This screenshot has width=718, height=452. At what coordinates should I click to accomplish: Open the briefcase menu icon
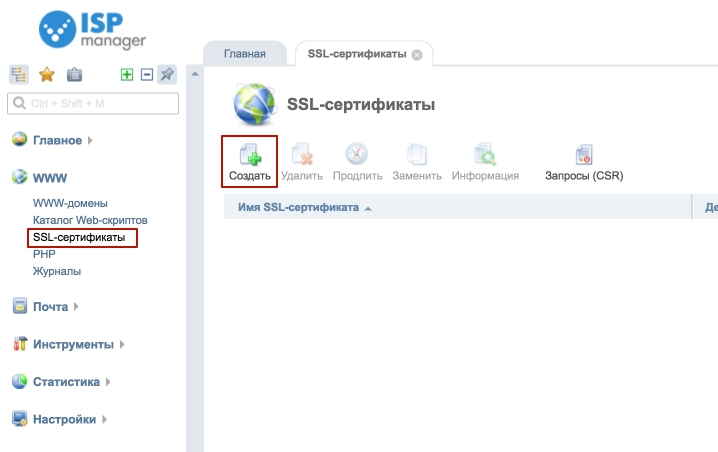coord(74,74)
